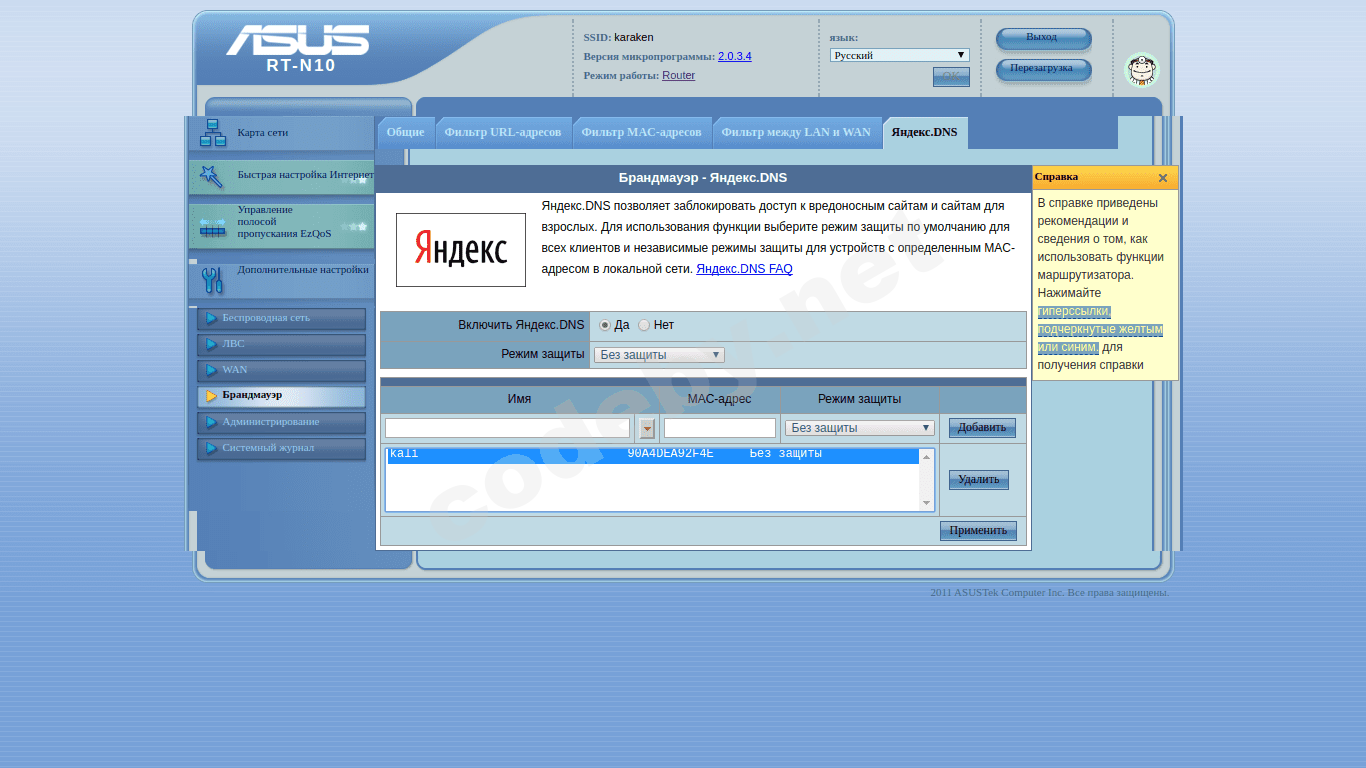Click the client list scrollbar down arrow
This screenshot has height=768, width=1366.
[x=926, y=503]
